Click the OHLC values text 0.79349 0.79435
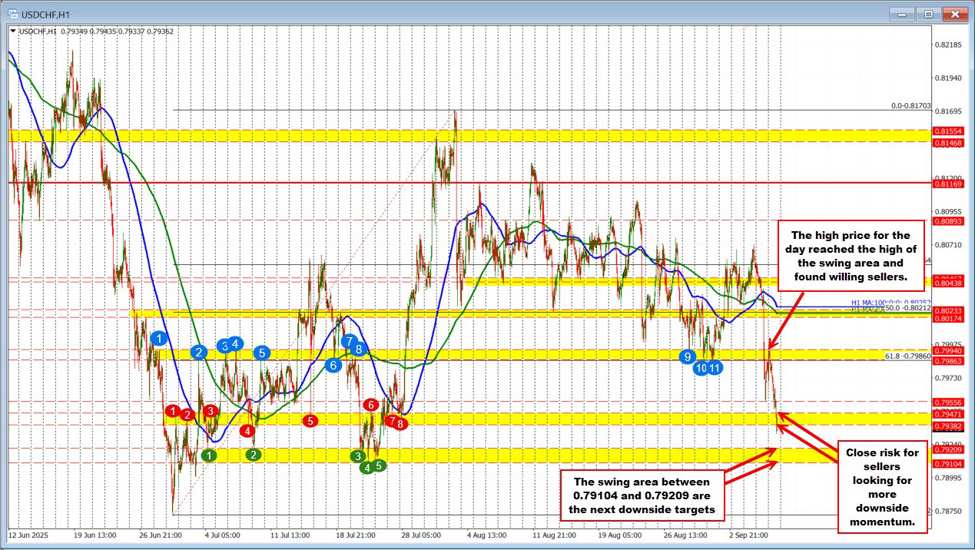The width and height of the screenshot is (975, 550). 88,31
